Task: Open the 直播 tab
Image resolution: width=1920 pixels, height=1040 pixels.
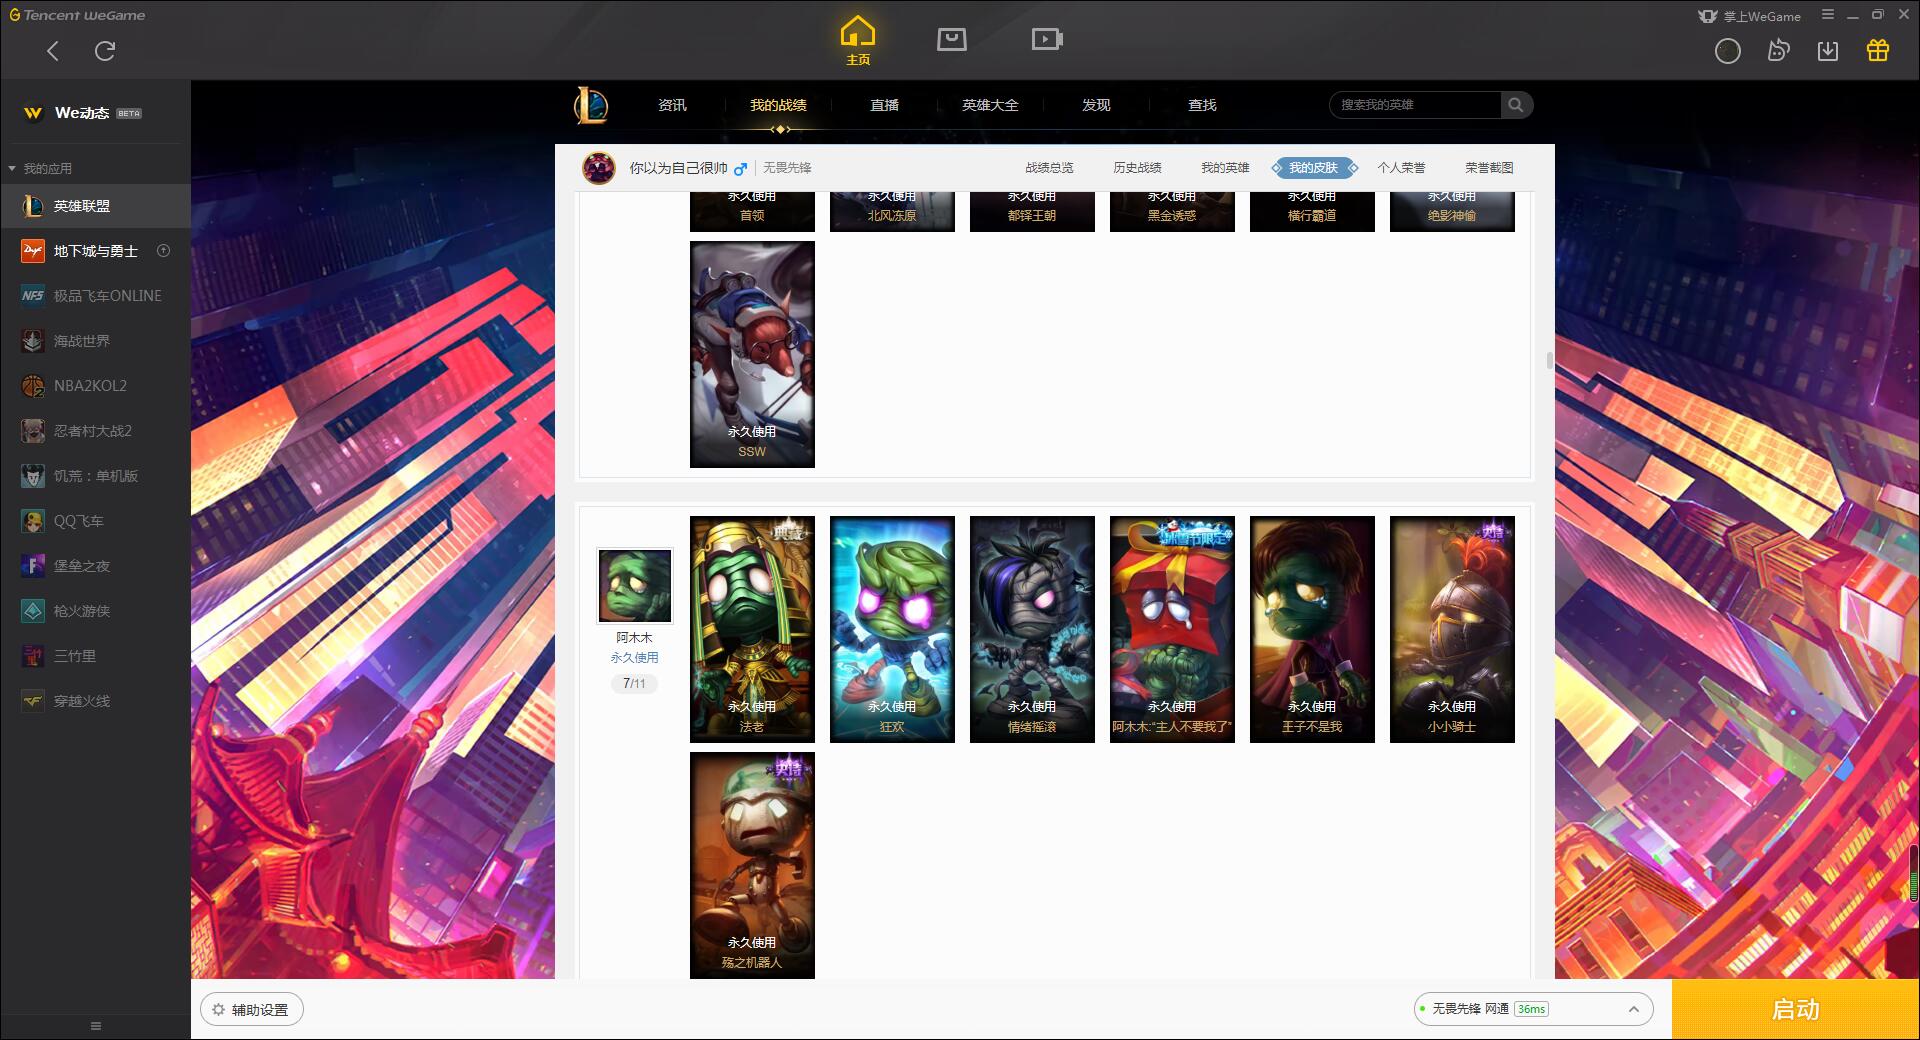Action: coord(884,105)
